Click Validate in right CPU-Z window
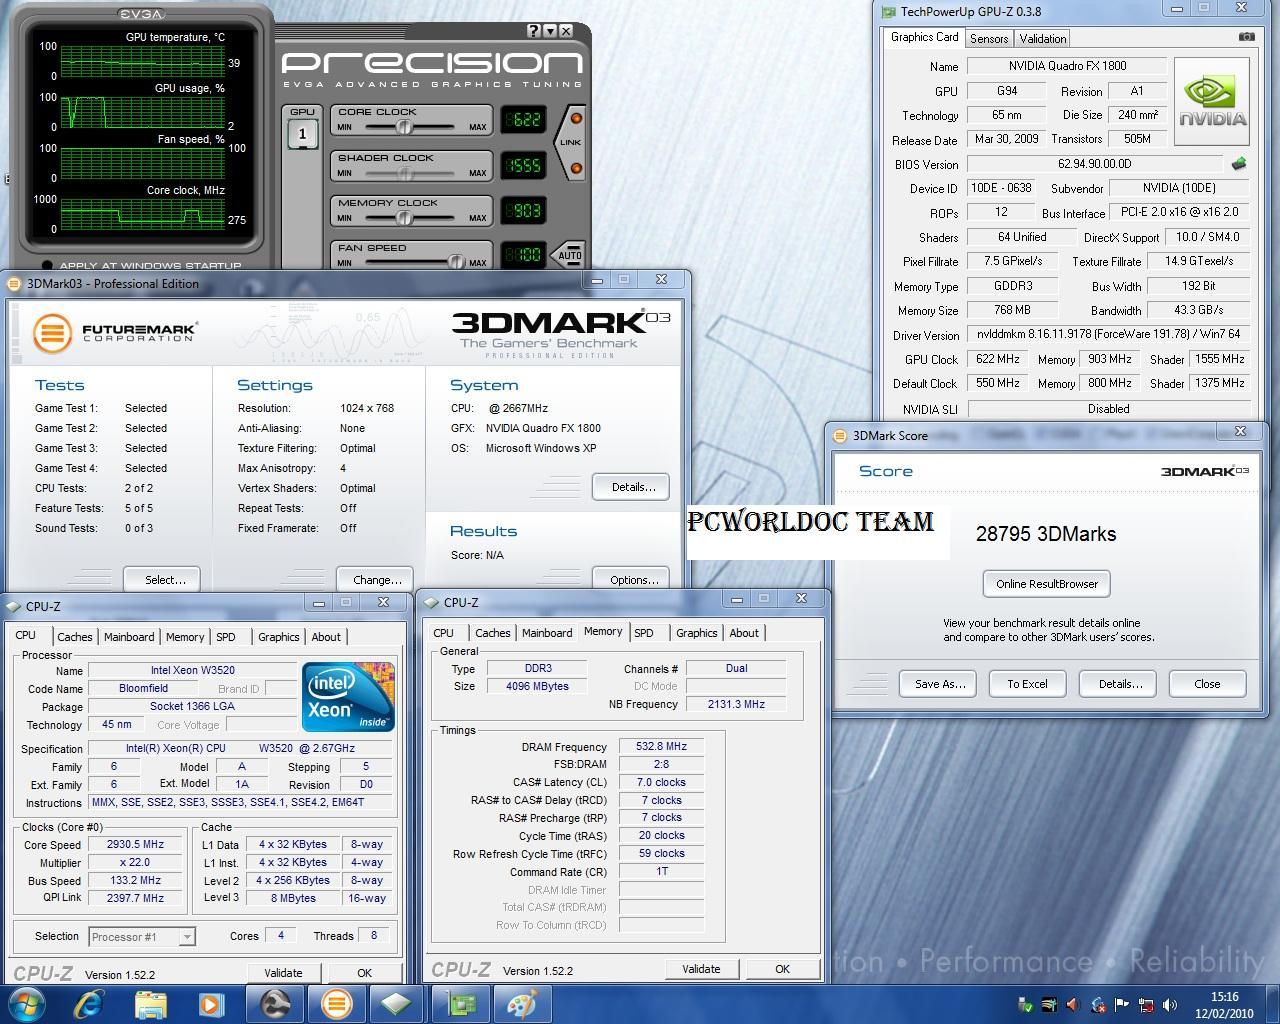The height and width of the screenshot is (1024, 1280). [701, 969]
